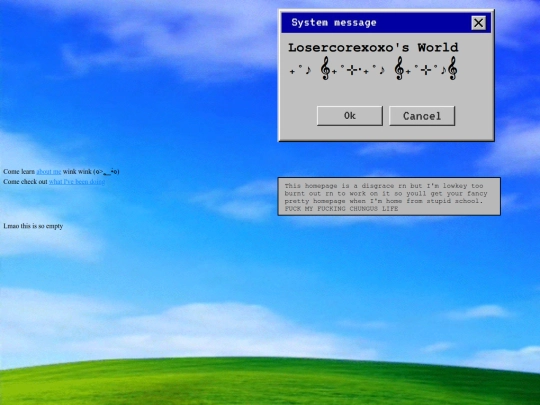Click the 'Lmao this is so empty' text

[x=33, y=226]
